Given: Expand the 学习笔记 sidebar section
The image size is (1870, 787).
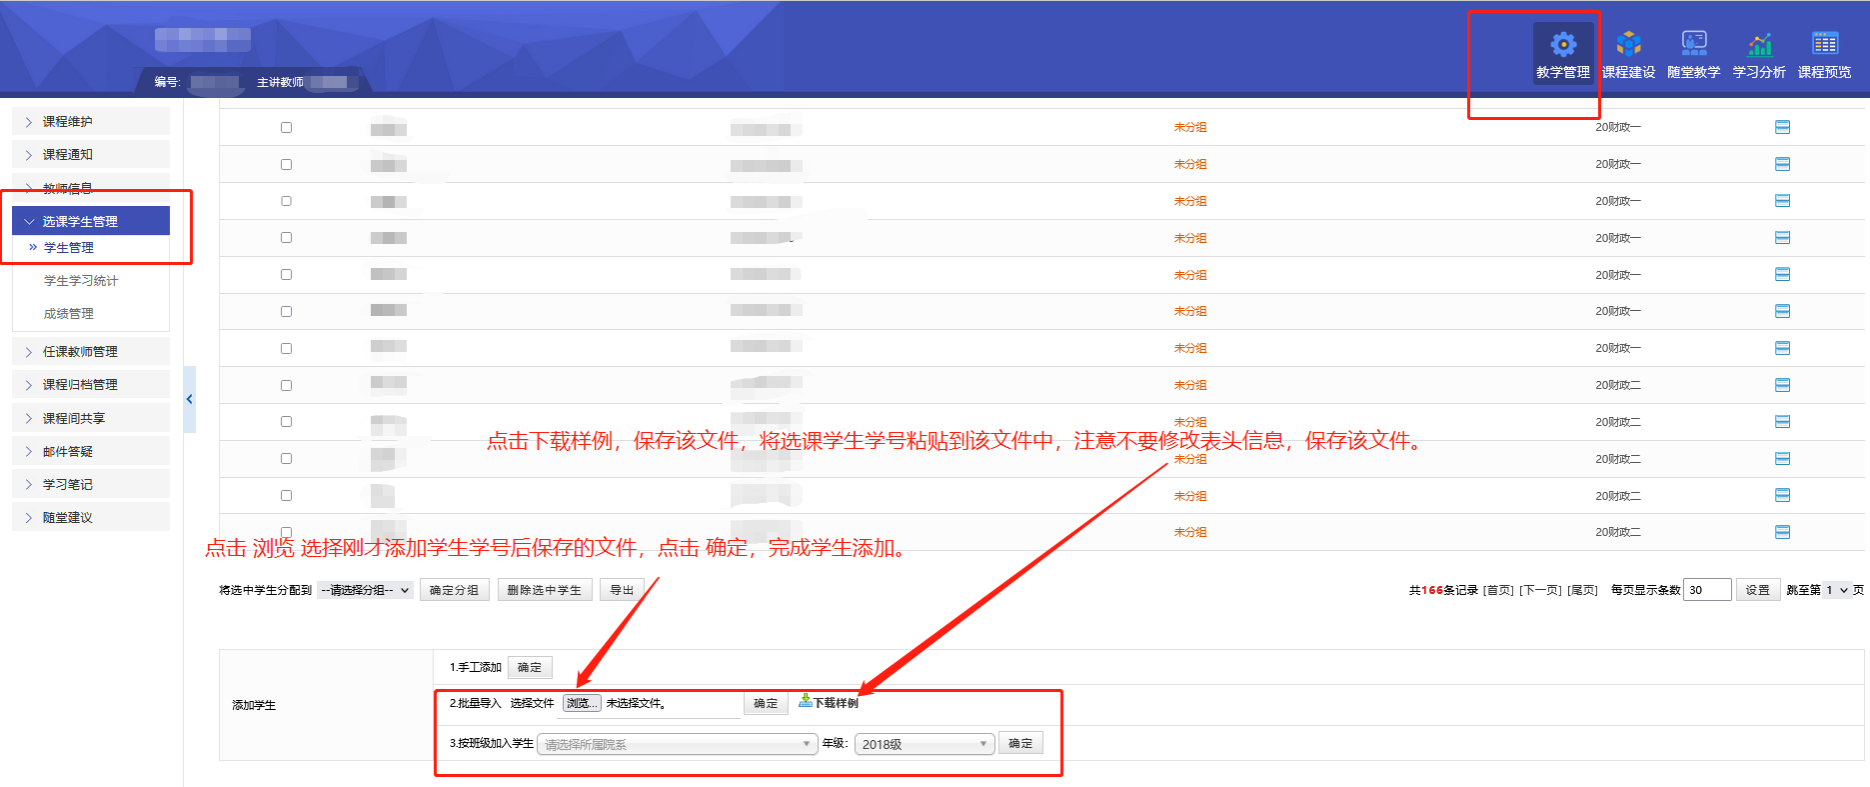Looking at the screenshot, I should [91, 484].
